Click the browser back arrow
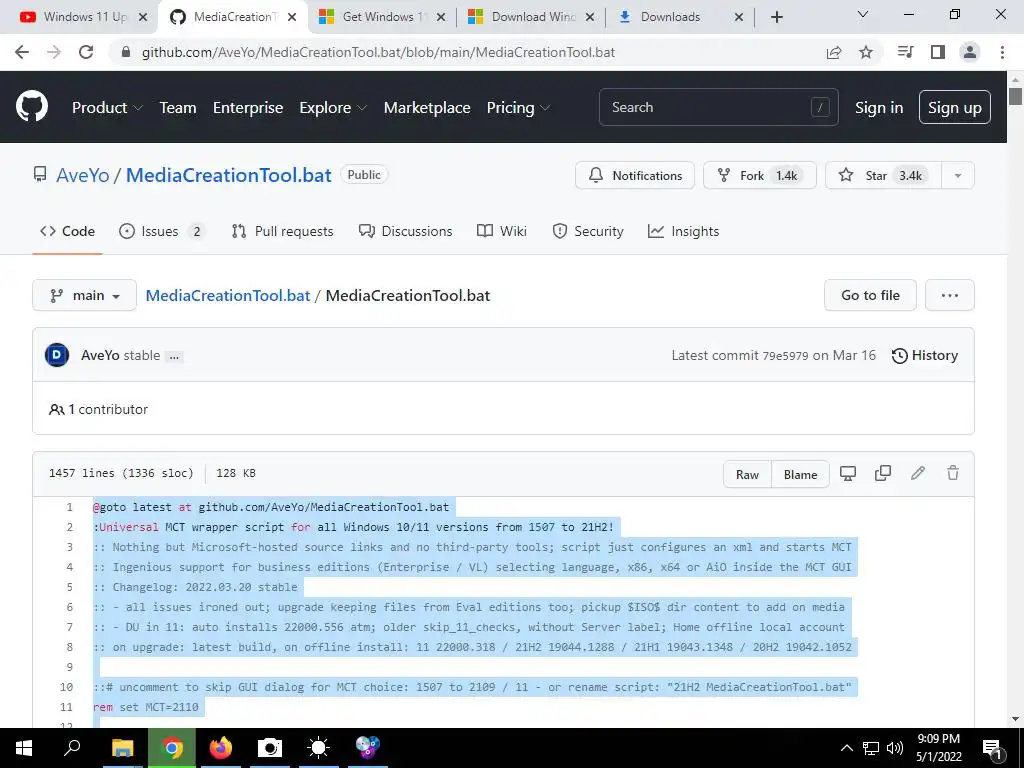 point(22,52)
